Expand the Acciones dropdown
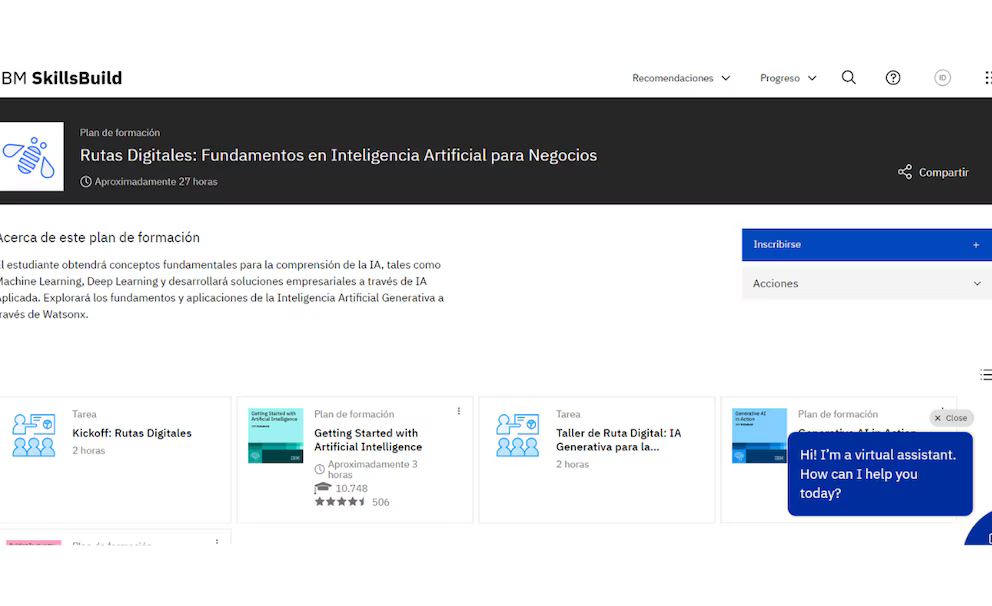The width and height of the screenshot is (992, 606). point(866,283)
